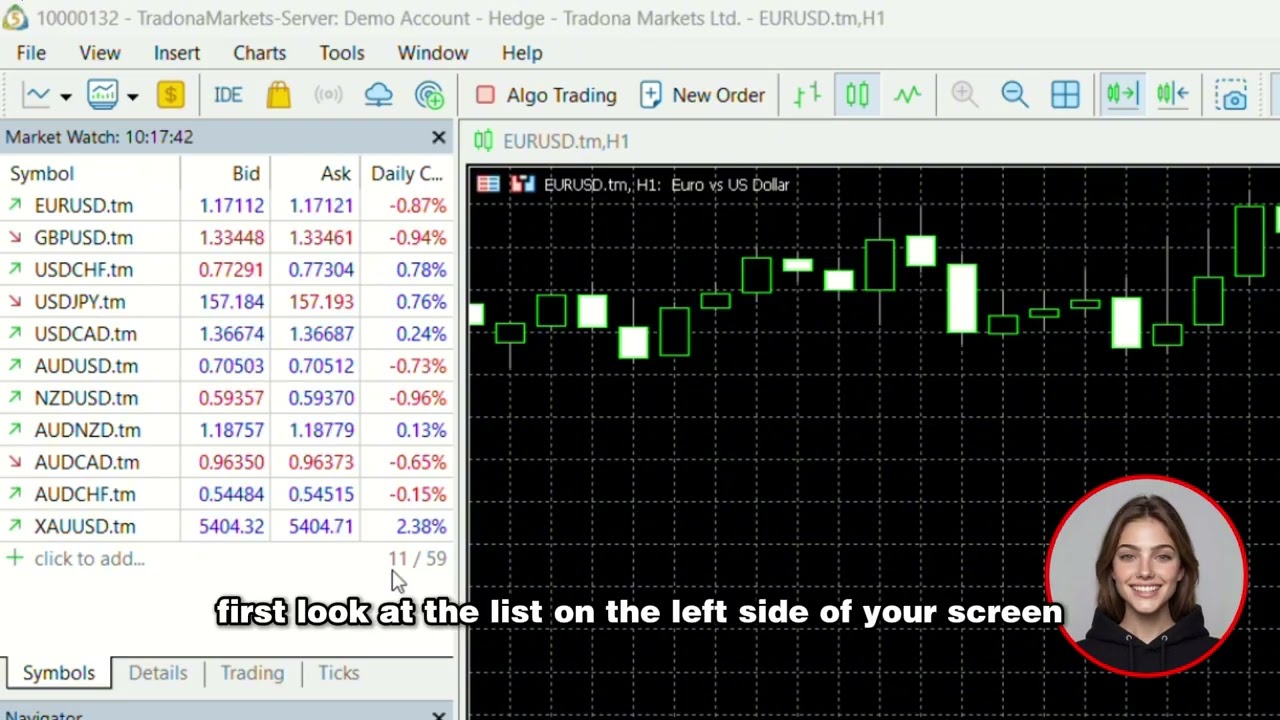Expand the new chart dropdown arrow
The width and height of the screenshot is (1280, 720).
pos(66,96)
